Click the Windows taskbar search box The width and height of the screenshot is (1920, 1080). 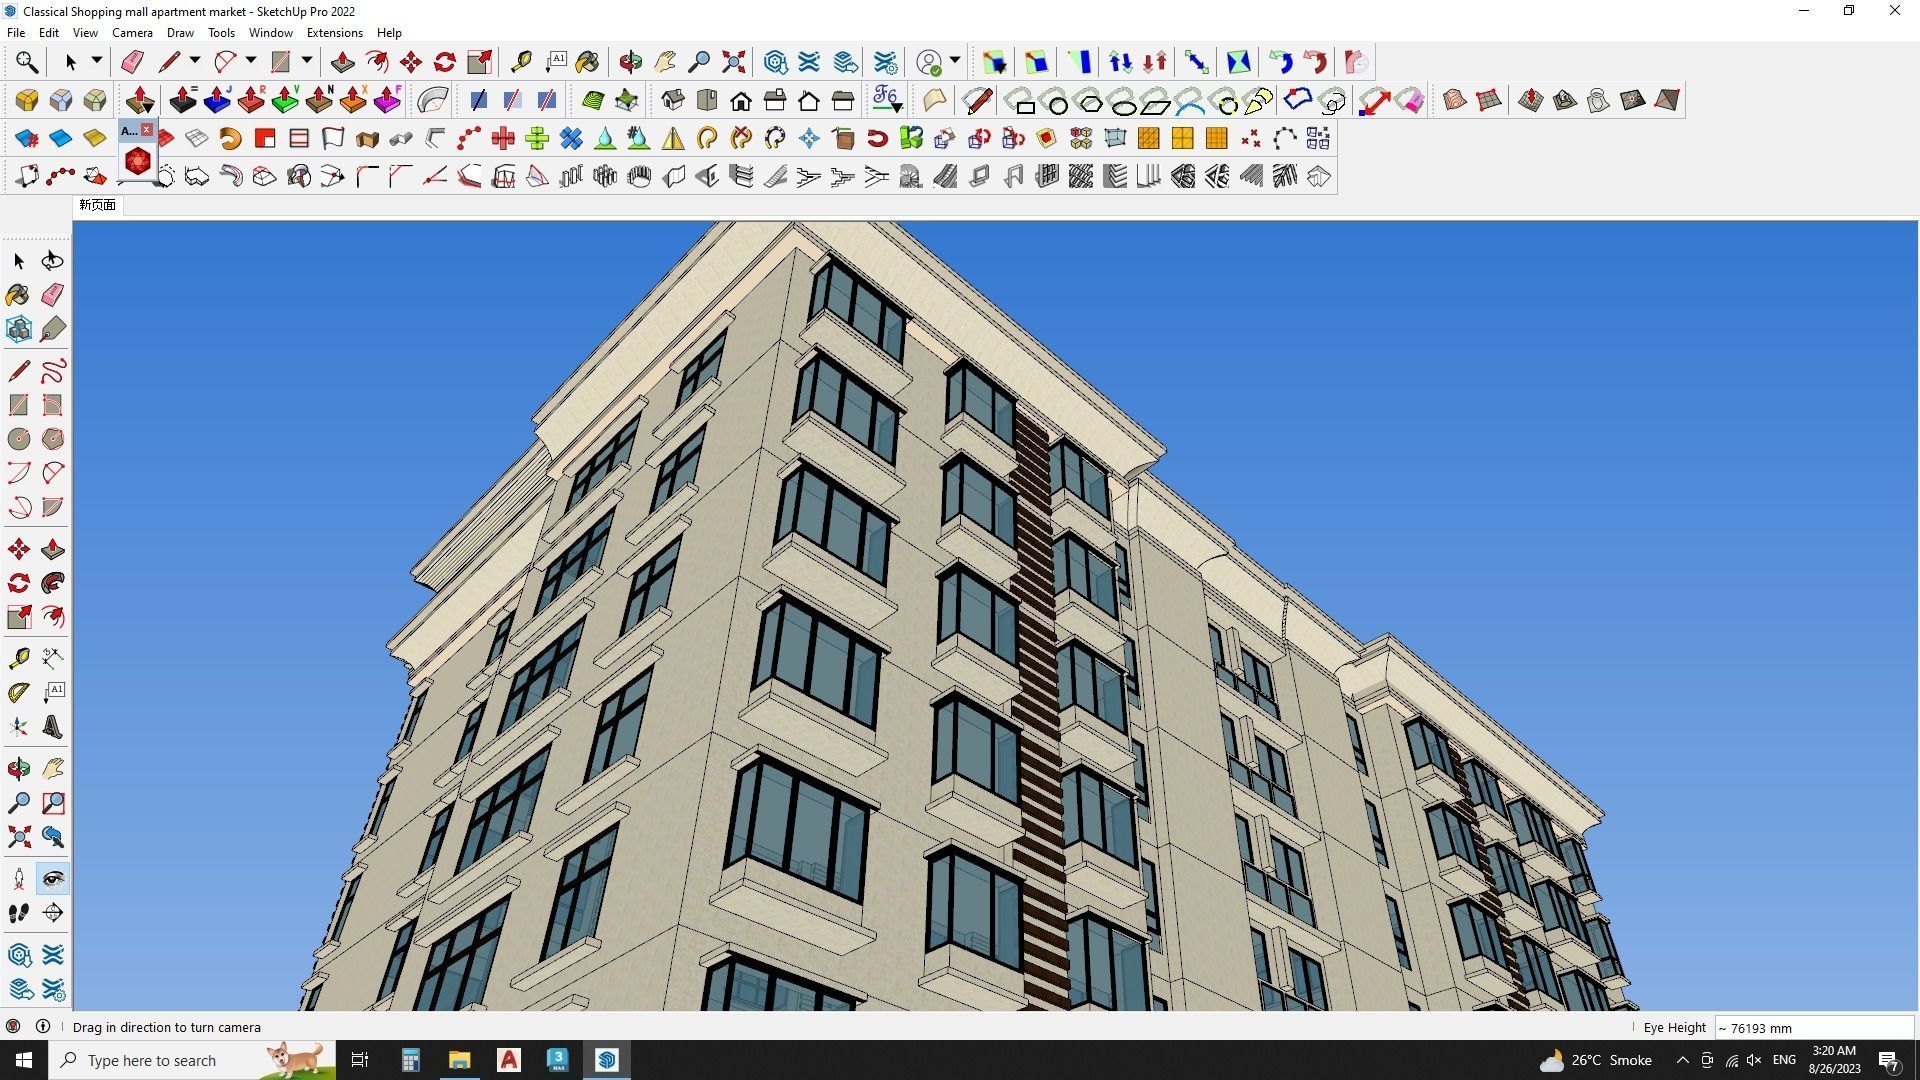193,1060
